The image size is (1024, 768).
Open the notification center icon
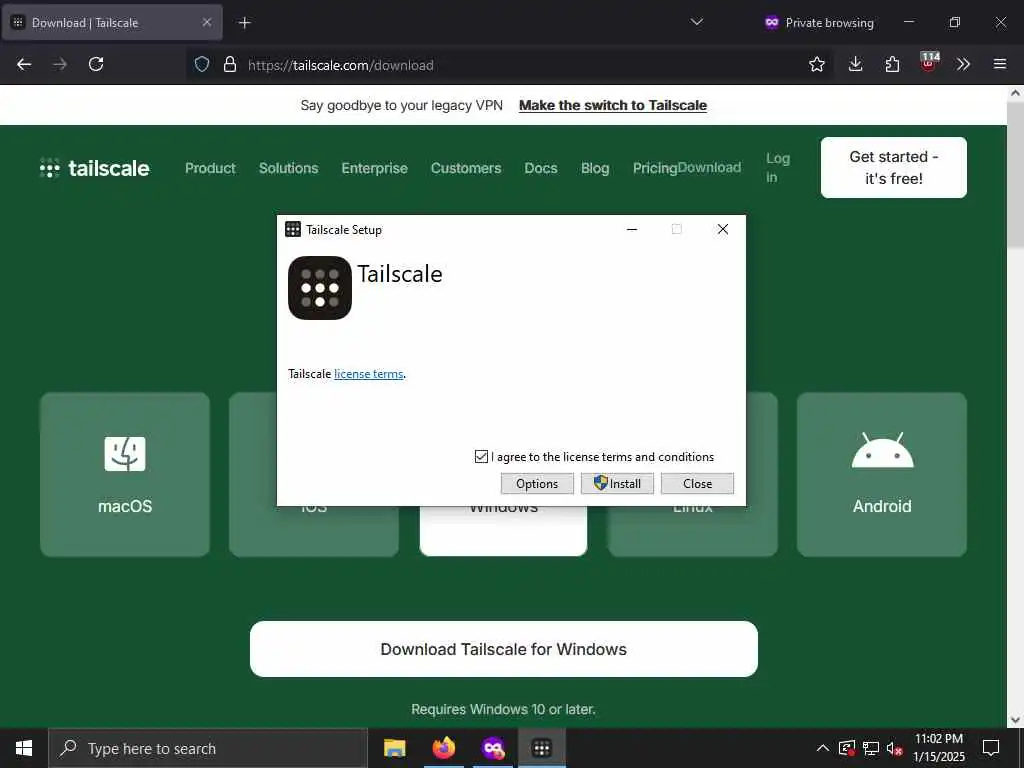click(991, 748)
